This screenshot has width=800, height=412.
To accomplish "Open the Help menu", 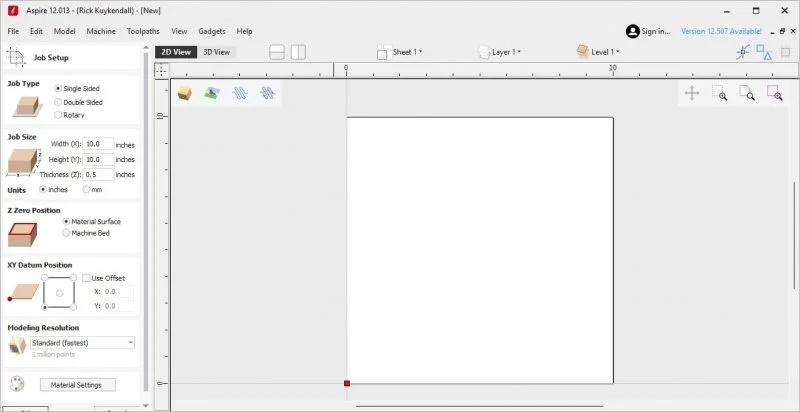I will click(244, 31).
